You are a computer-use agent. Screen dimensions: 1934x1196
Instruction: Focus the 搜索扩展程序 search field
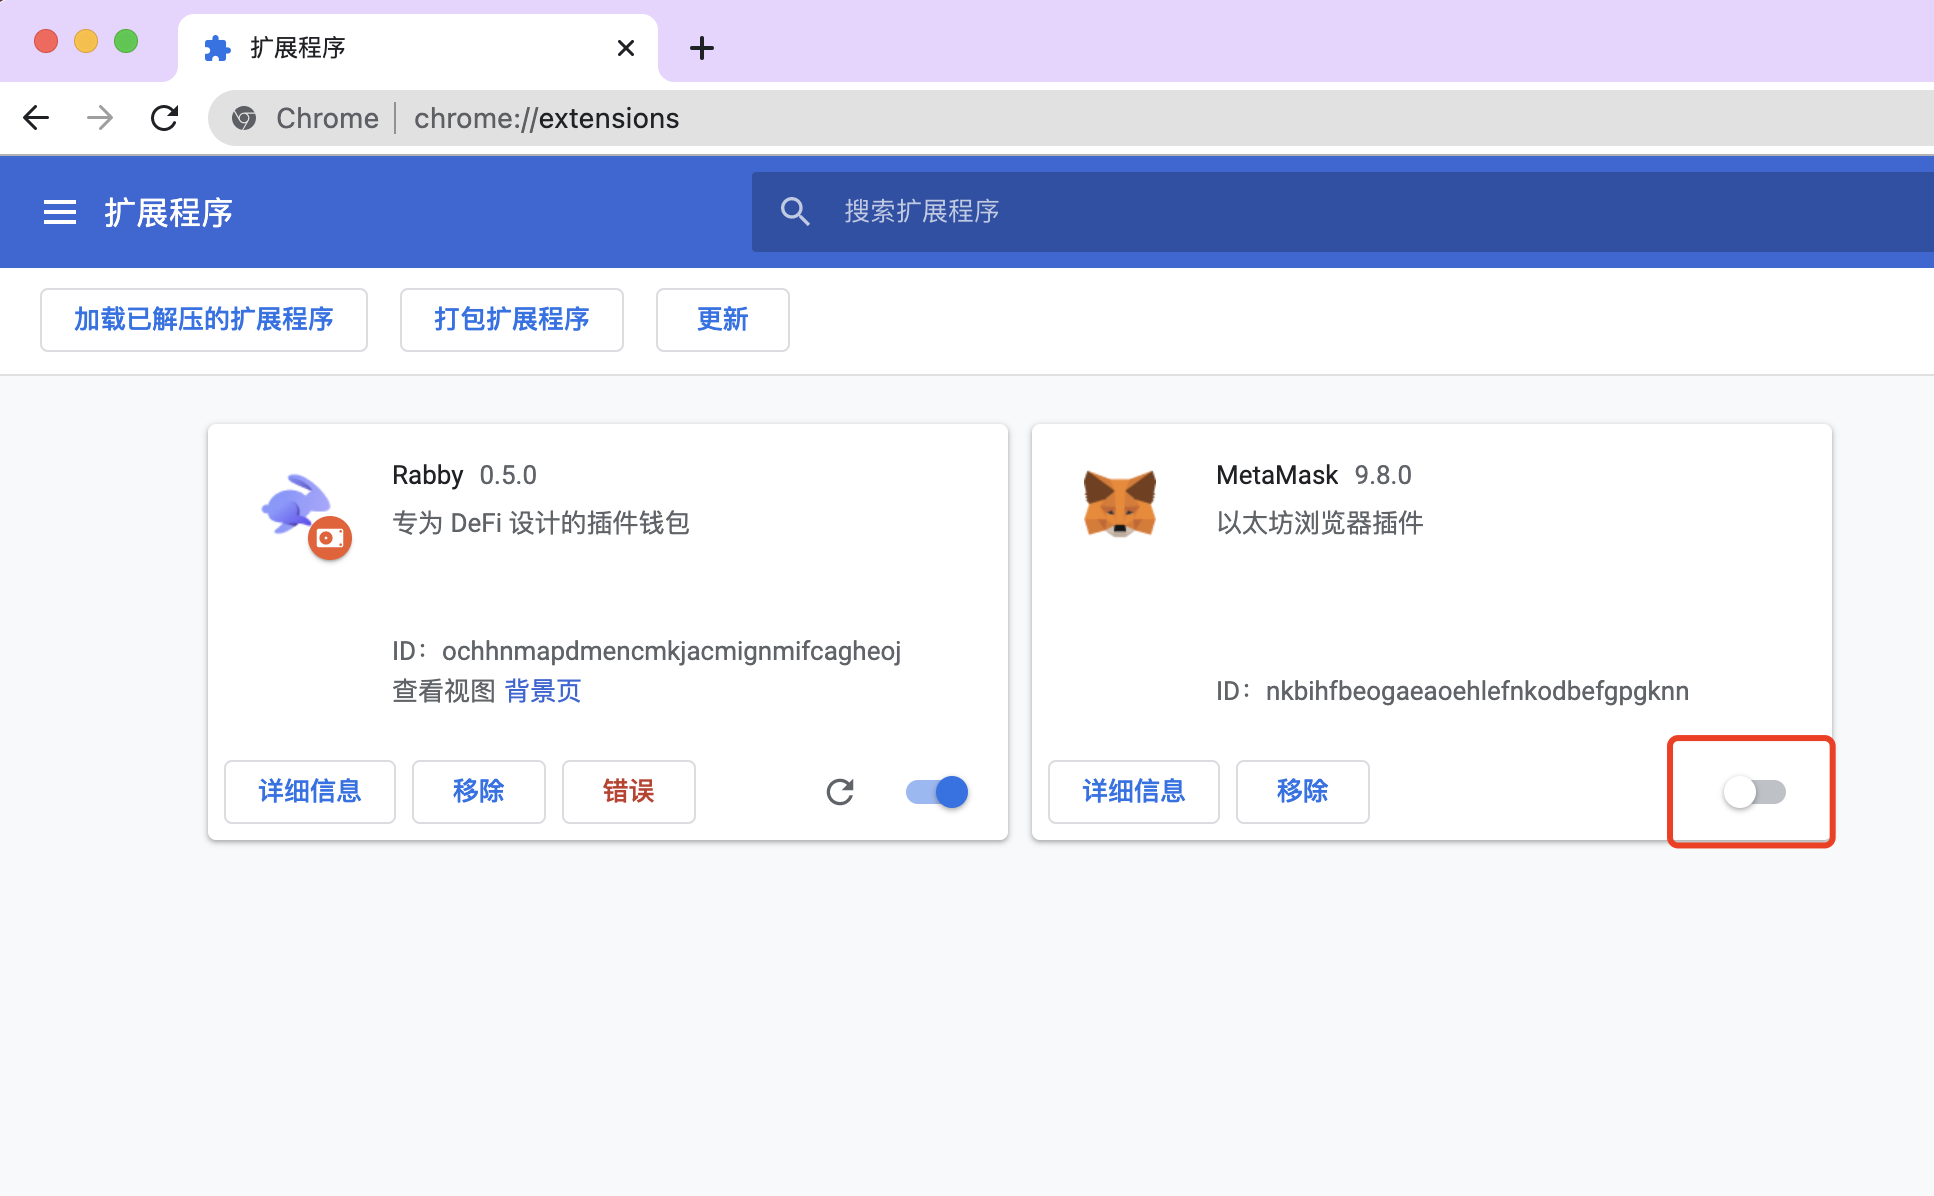click(1342, 211)
